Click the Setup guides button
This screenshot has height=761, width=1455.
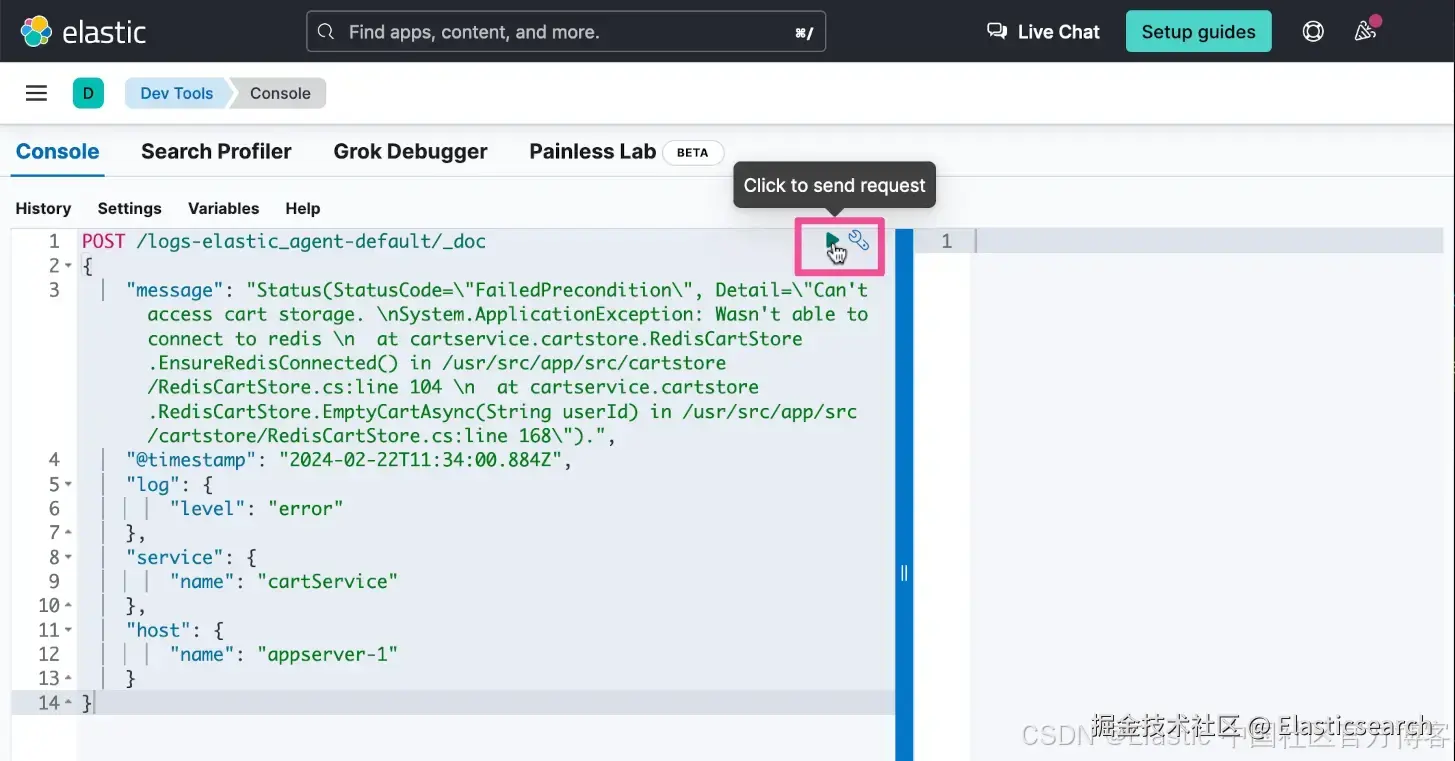(x=1198, y=32)
